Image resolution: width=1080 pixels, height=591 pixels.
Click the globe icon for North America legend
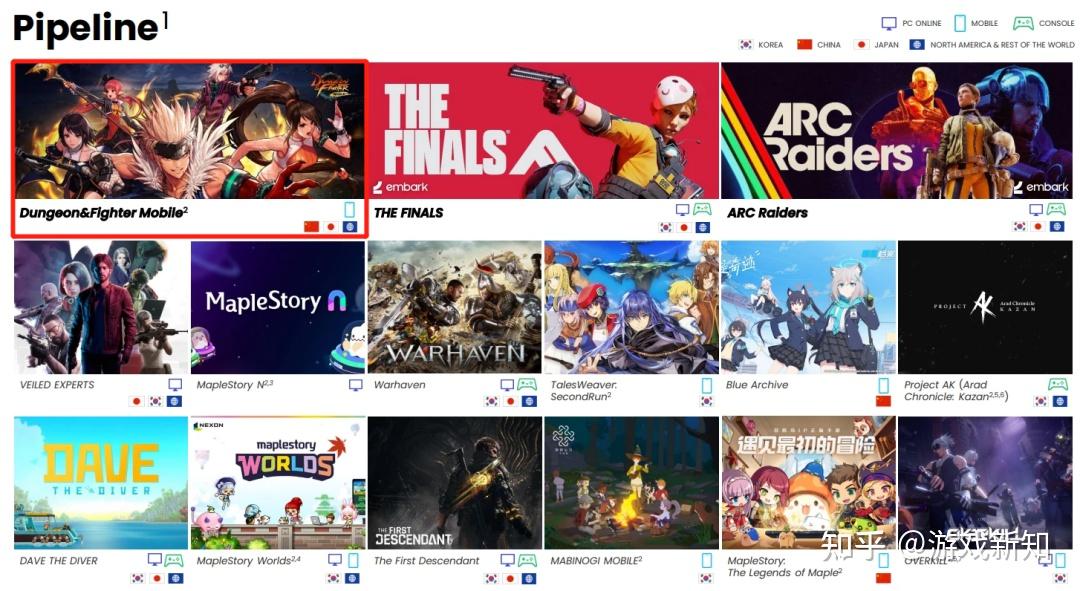coord(917,44)
